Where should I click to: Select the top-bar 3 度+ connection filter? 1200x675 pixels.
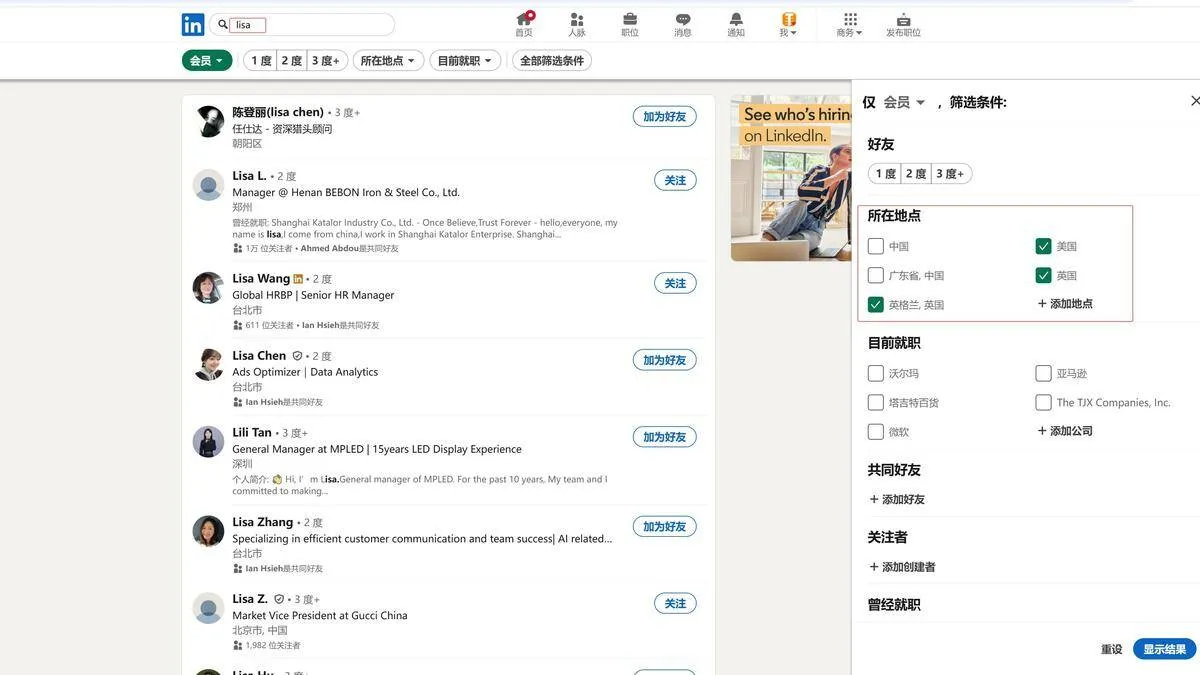click(x=327, y=60)
